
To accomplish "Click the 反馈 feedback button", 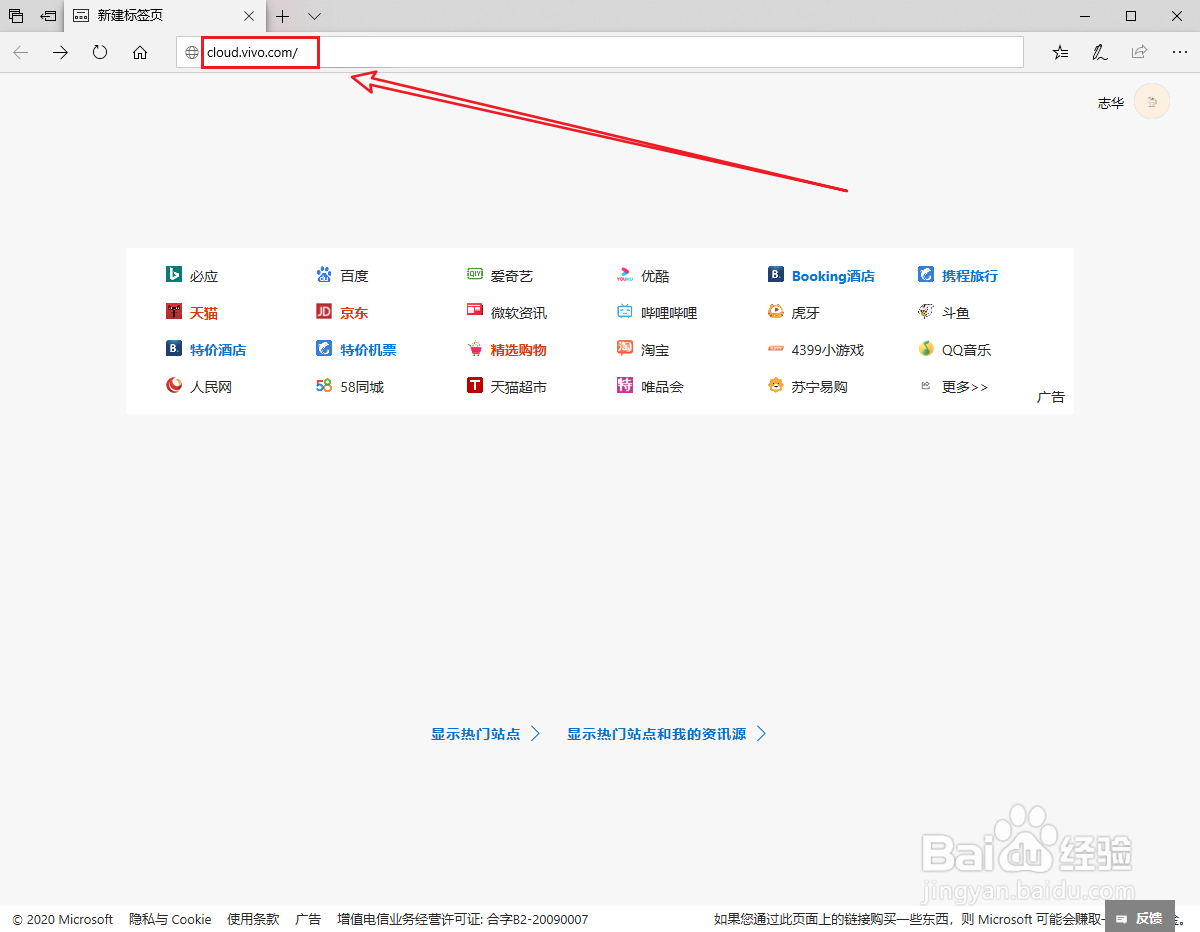I will click(1139, 918).
